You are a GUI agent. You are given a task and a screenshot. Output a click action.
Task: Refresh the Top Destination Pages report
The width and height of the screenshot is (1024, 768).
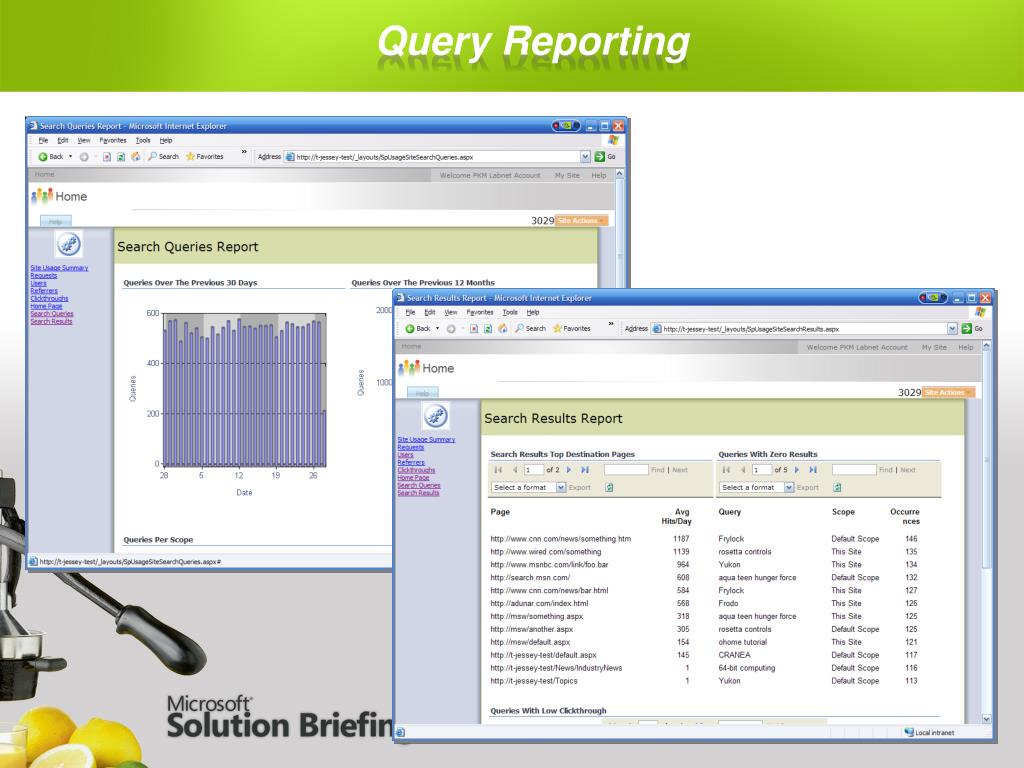[610, 487]
